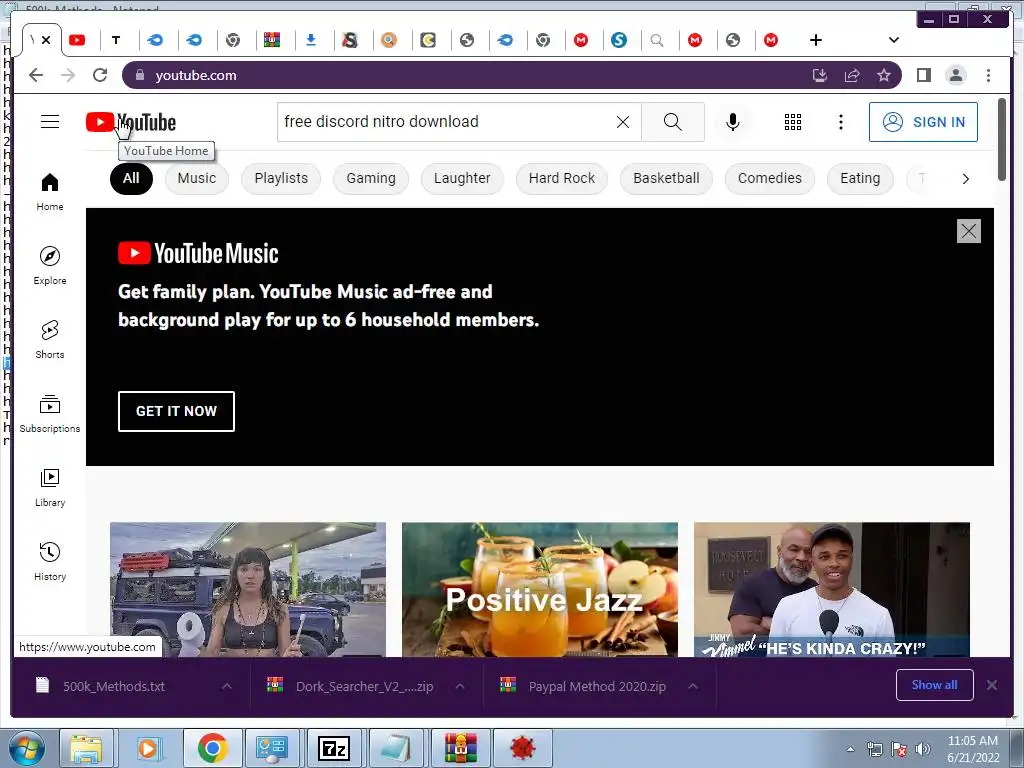Expand options for 500k_Methods.txt download

click(x=227, y=686)
